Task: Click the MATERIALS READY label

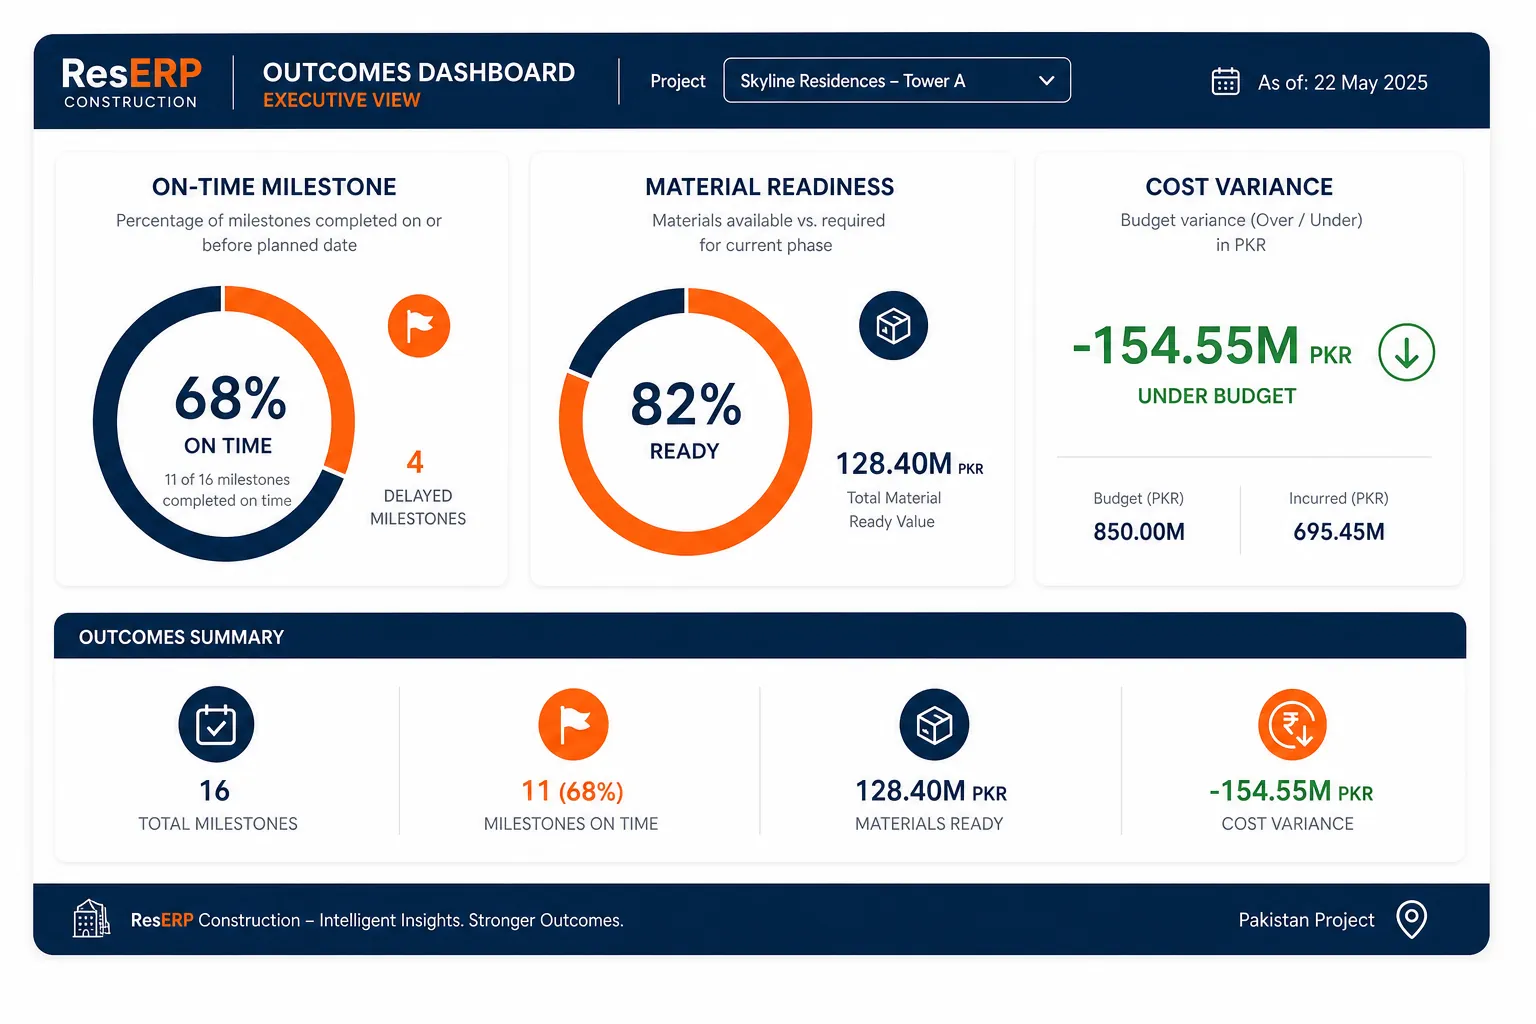Action: coord(929,824)
